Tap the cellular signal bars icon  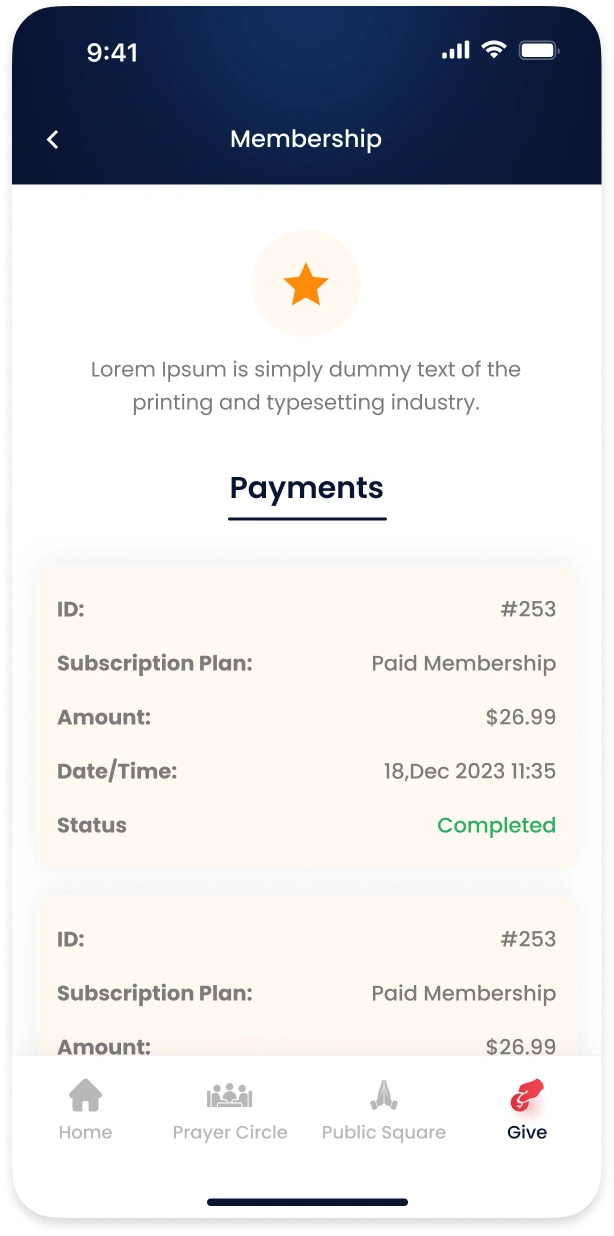coord(455,50)
